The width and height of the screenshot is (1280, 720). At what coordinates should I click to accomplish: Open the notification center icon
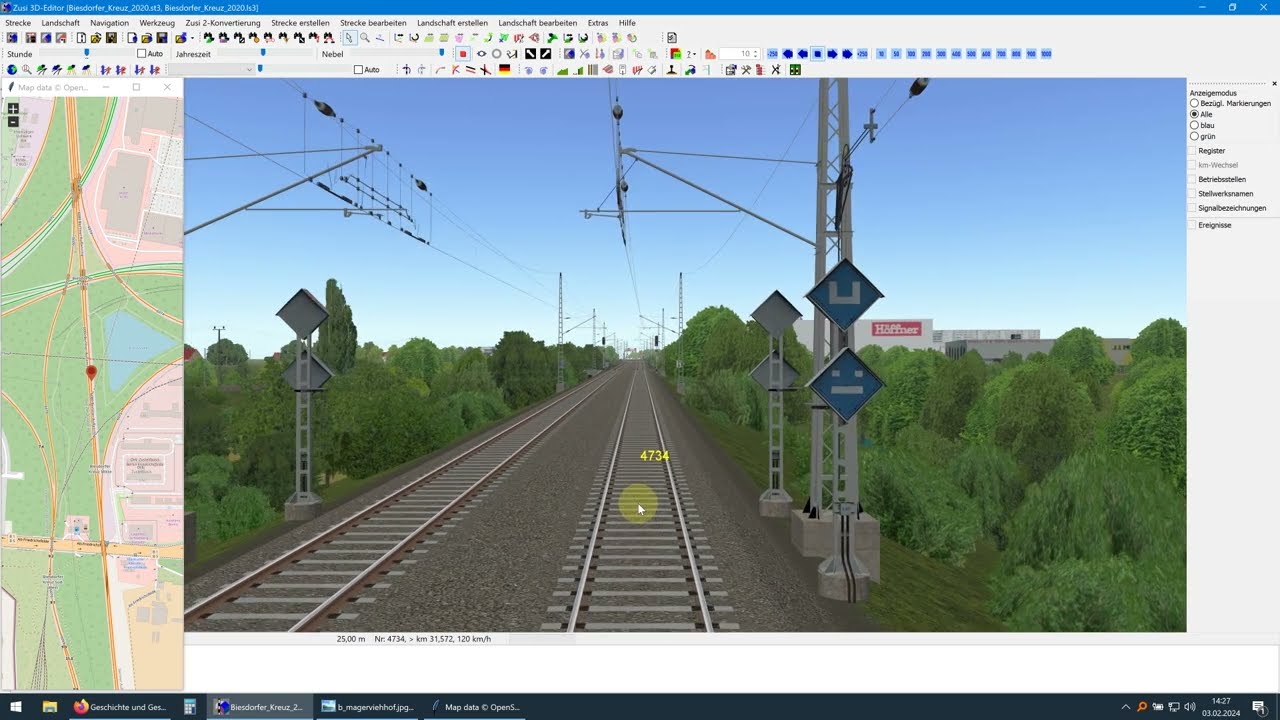click(1259, 707)
